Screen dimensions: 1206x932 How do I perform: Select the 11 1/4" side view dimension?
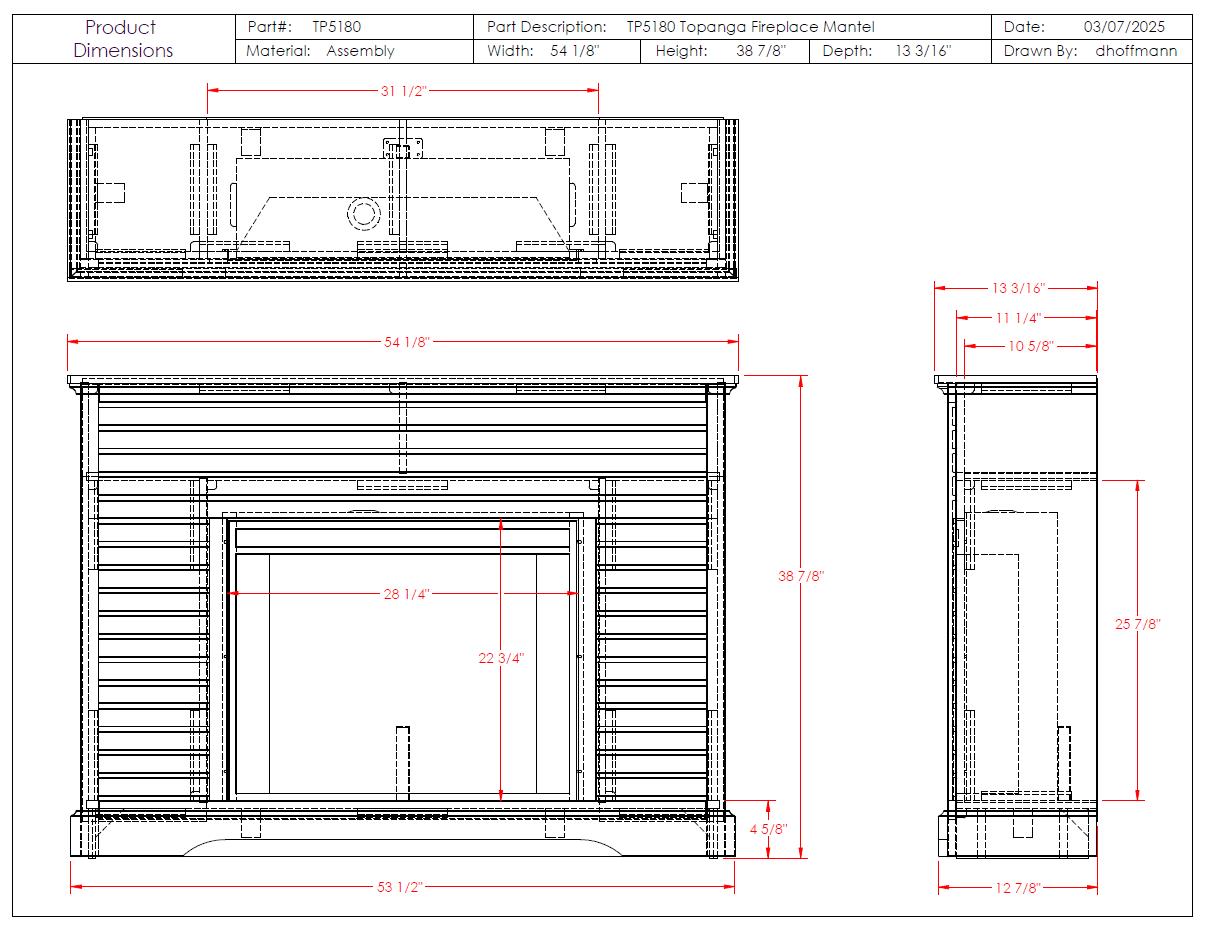tap(1018, 318)
